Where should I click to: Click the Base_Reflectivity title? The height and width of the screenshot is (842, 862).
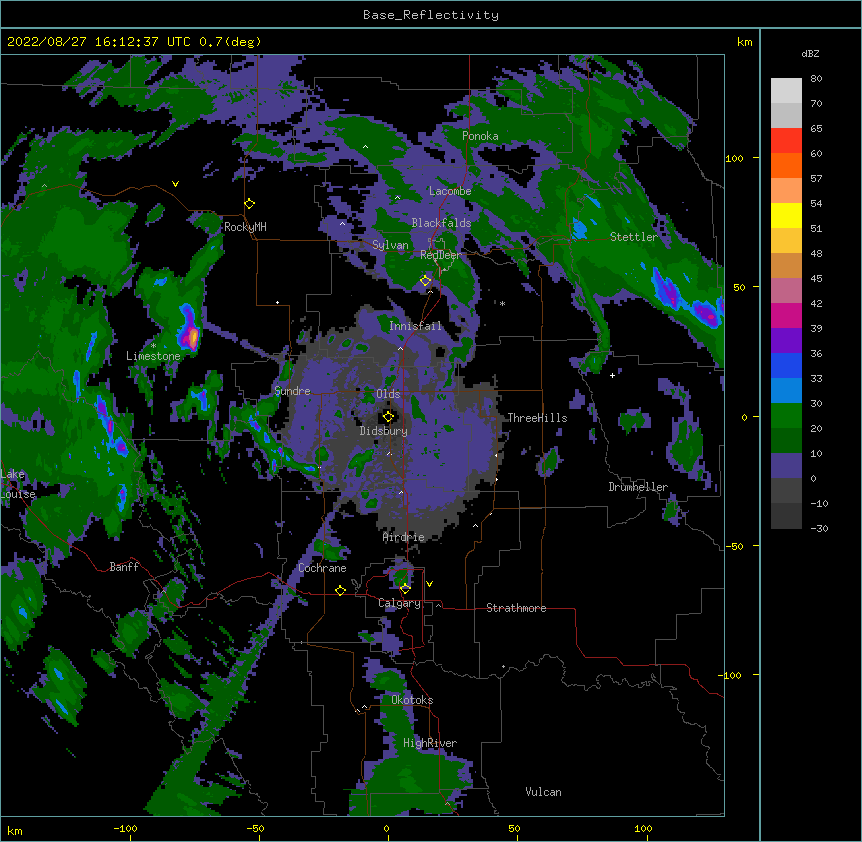pyautogui.click(x=431, y=15)
